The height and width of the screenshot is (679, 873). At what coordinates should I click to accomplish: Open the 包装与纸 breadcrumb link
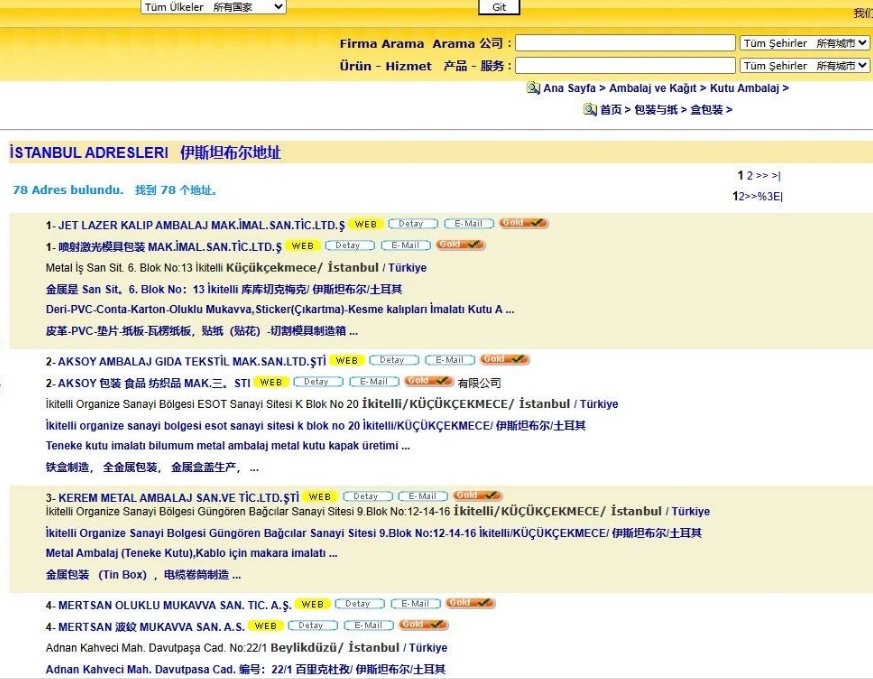coord(656,110)
